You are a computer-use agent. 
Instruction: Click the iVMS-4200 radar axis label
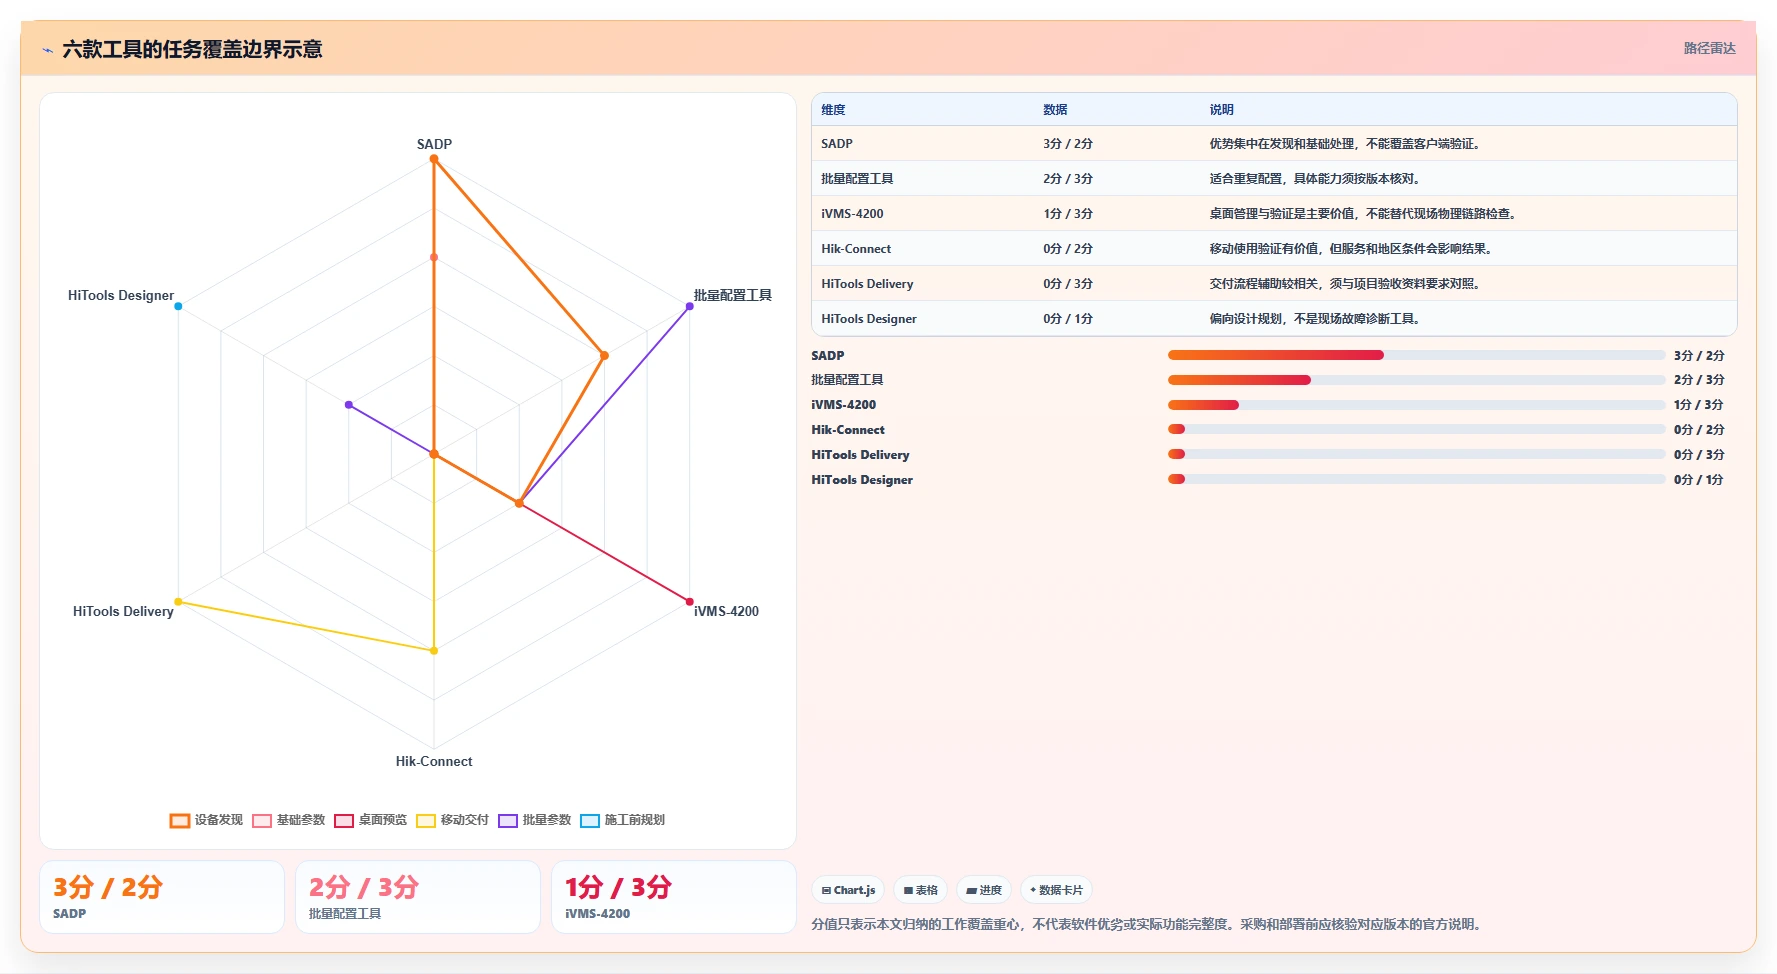(x=726, y=611)
